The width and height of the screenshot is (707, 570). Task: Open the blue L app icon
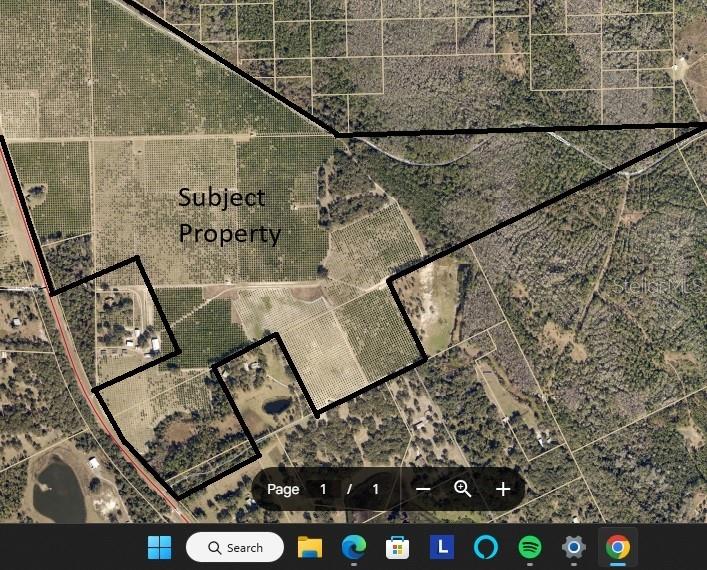click(441, 547)
